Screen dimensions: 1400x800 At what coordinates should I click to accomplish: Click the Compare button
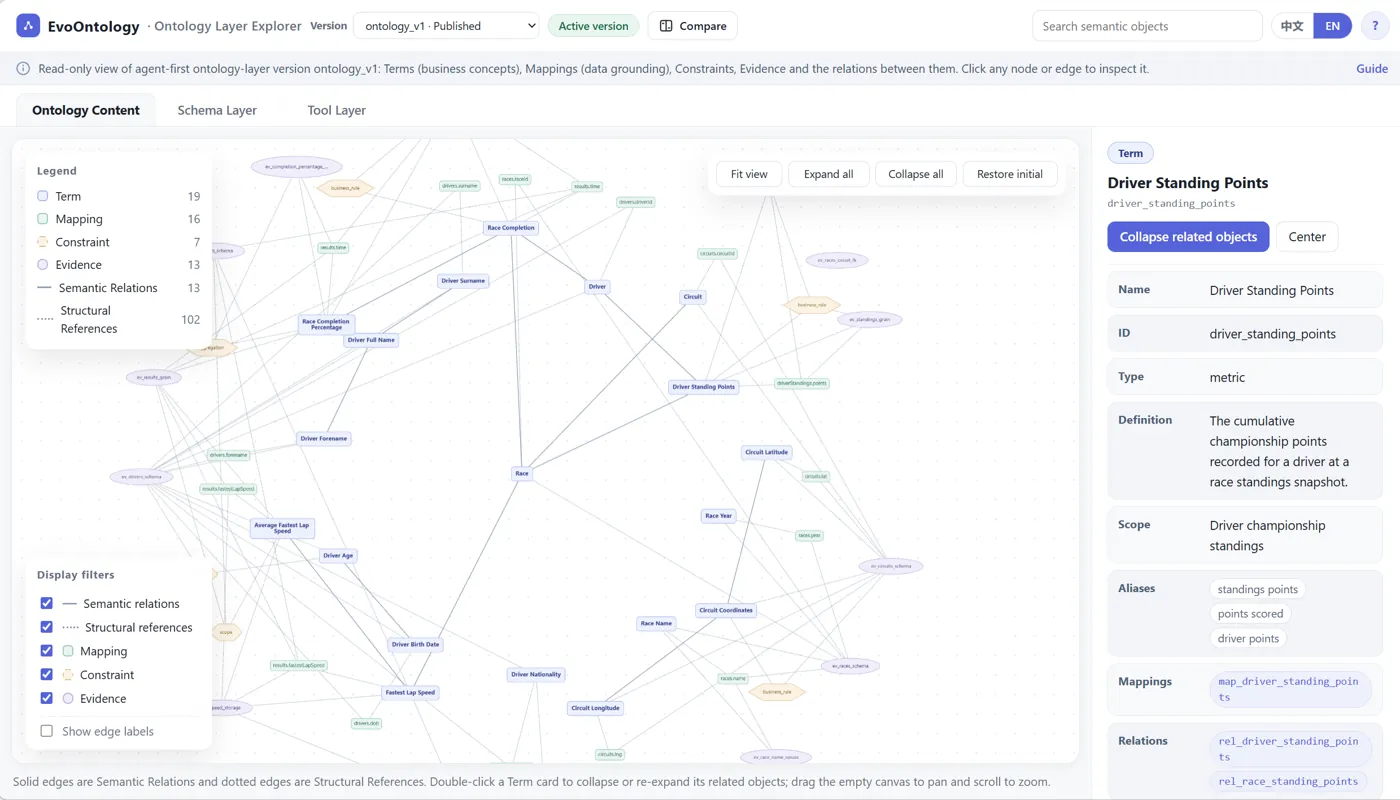click(x=693, y=26)
